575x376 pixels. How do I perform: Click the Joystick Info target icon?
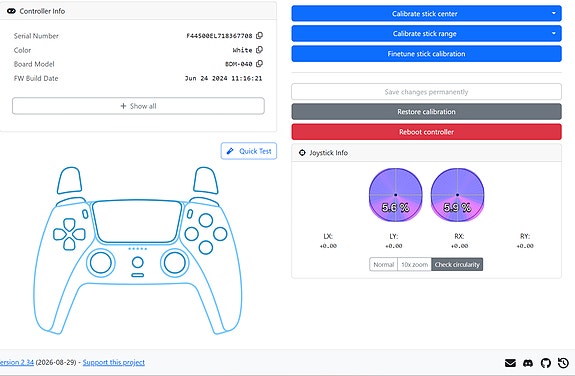click(x=302, y=153)
